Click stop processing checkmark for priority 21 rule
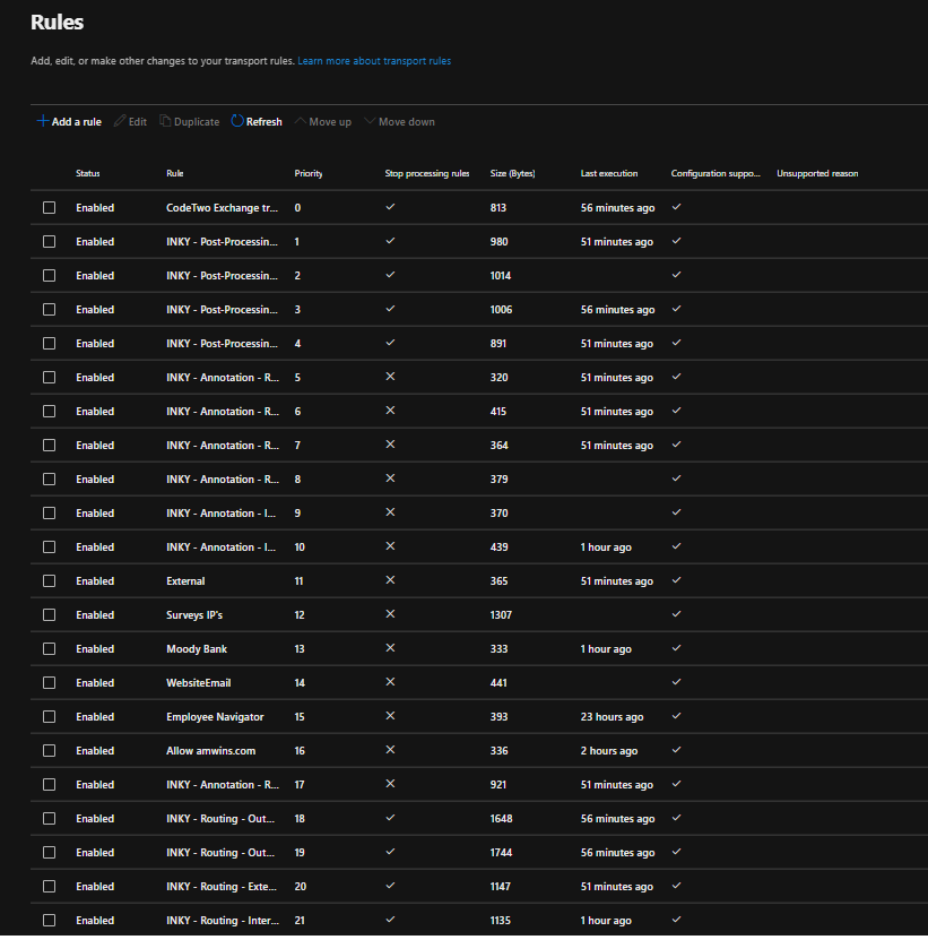Image resolution: width=928 pixels, height=936 pixels. (x=390, y=919)
